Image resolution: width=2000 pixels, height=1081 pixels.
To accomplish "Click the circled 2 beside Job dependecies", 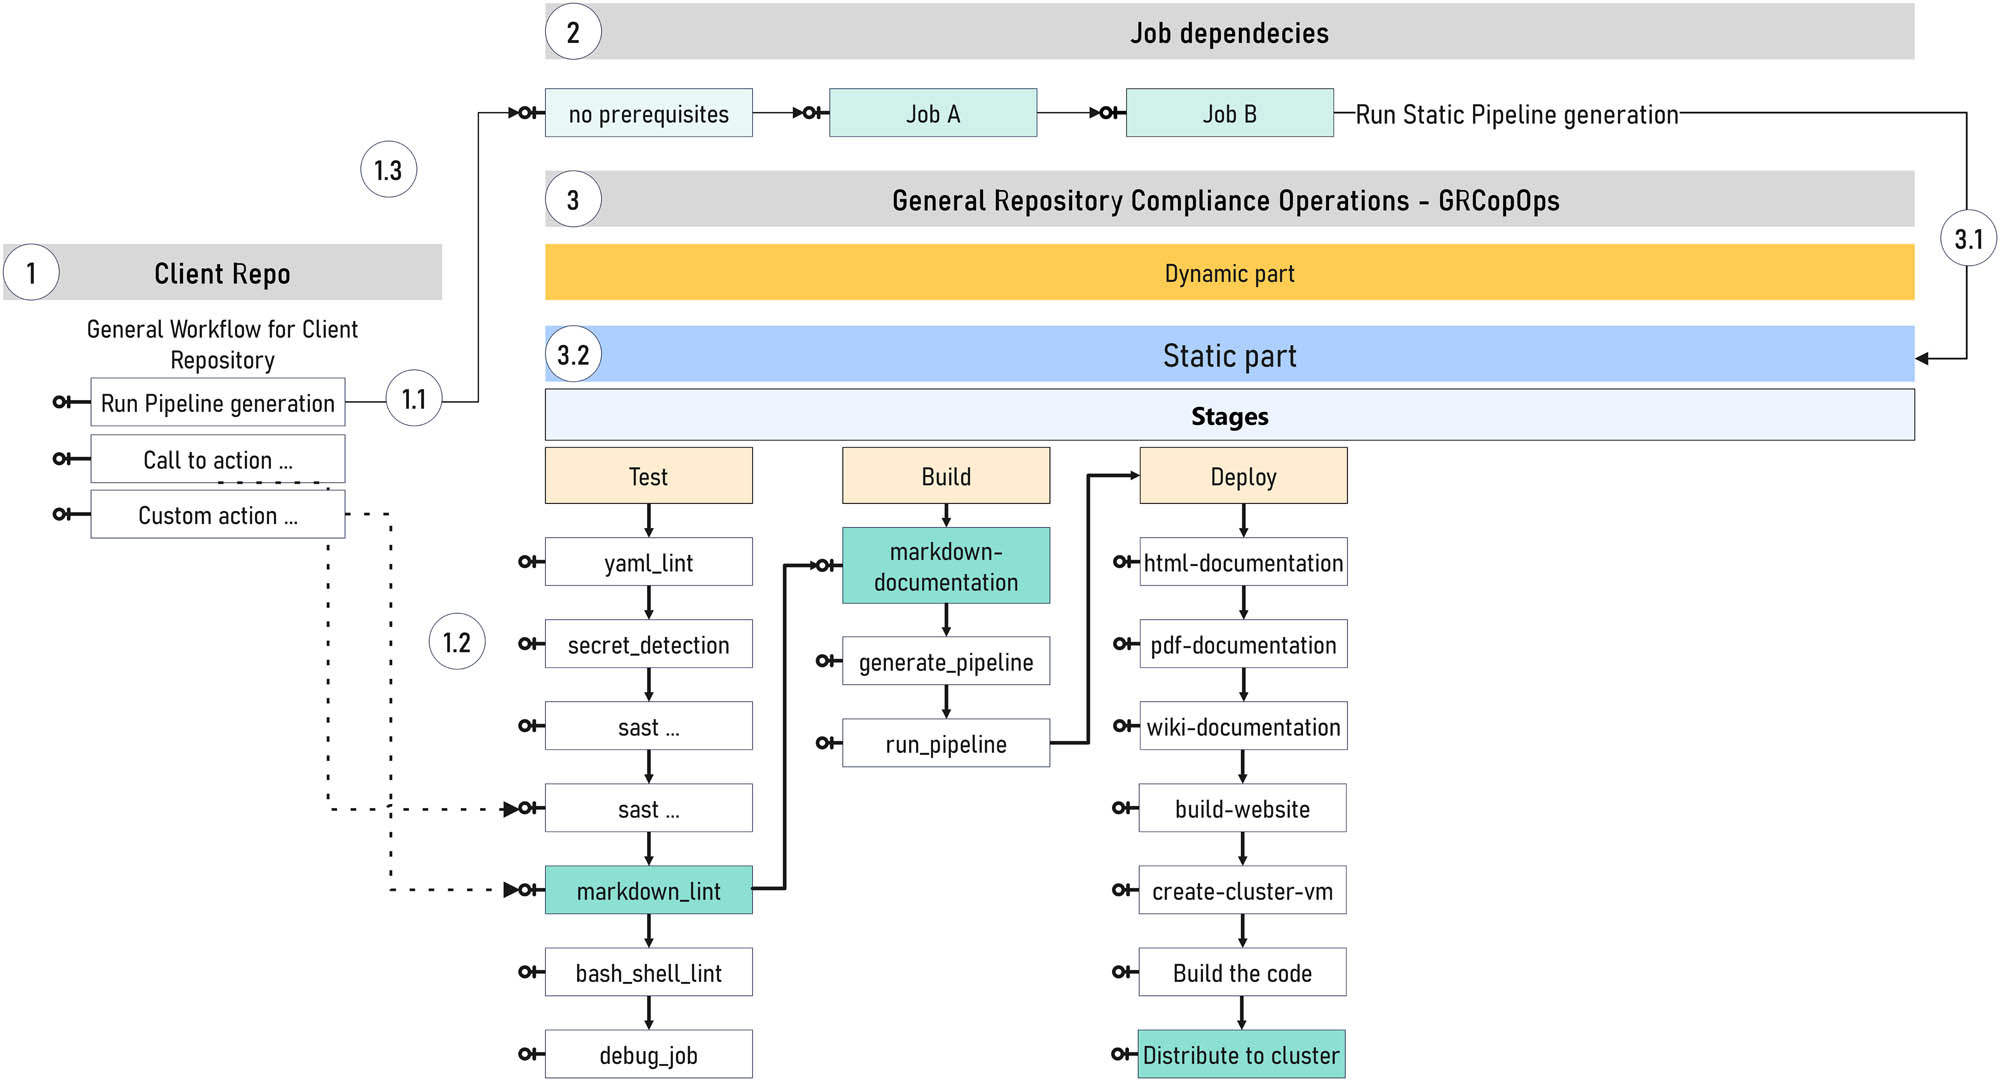I will [x=571, y=32].
